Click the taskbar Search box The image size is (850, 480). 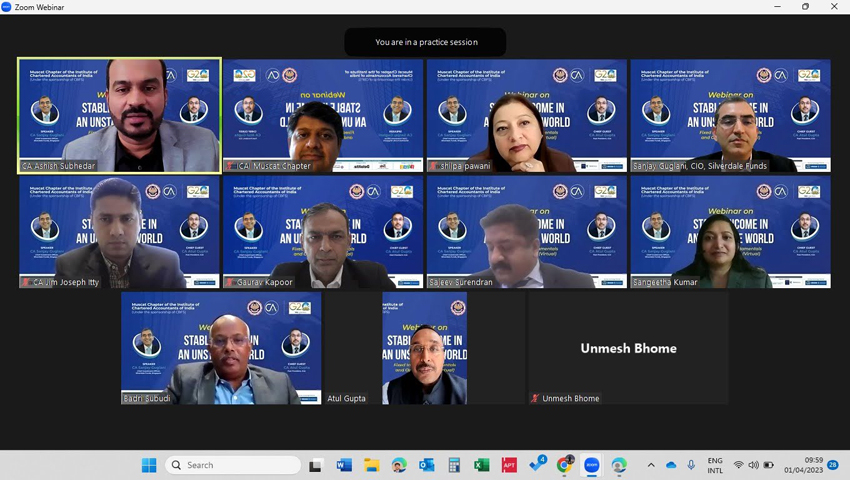pos(233,465)
